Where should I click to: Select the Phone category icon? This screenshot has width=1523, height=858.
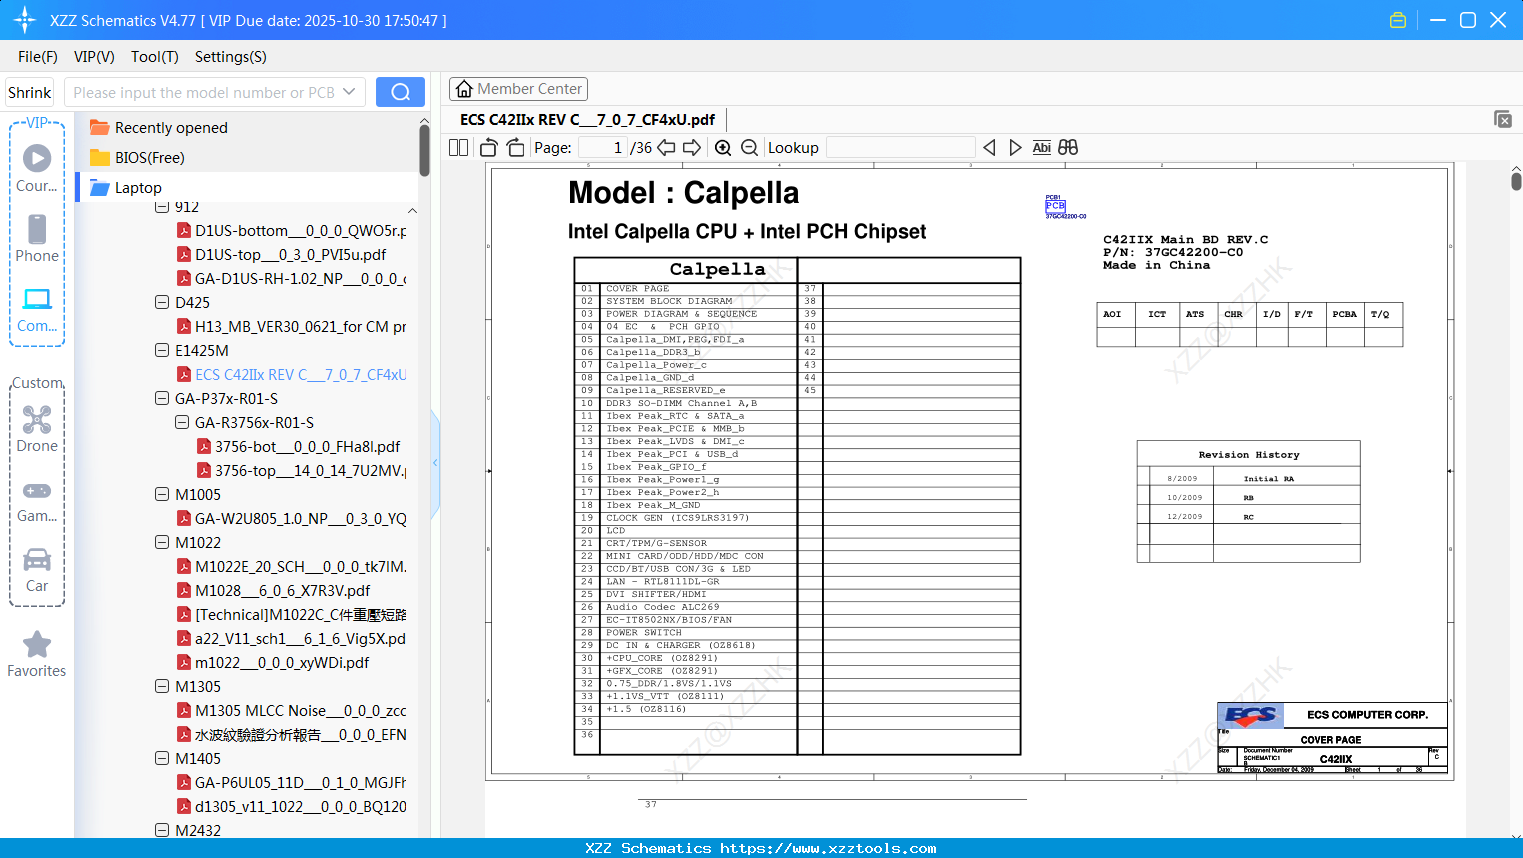tap(37, 239)
